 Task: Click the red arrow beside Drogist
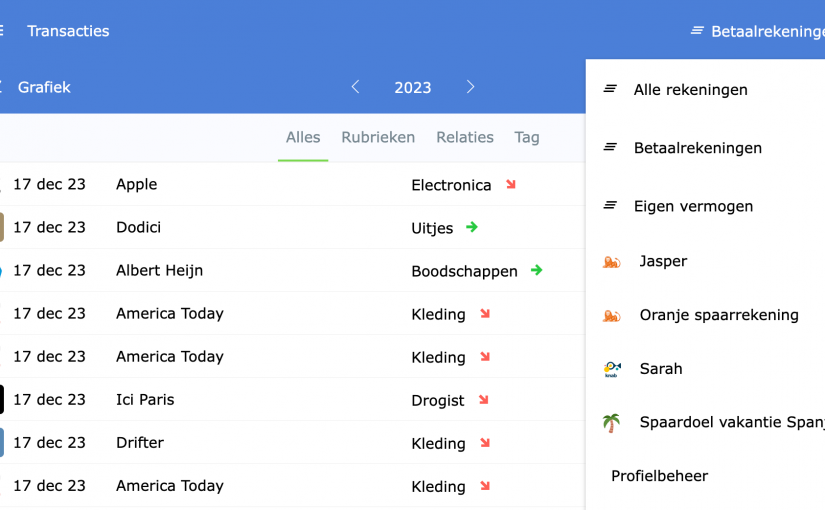coord(484,400)
